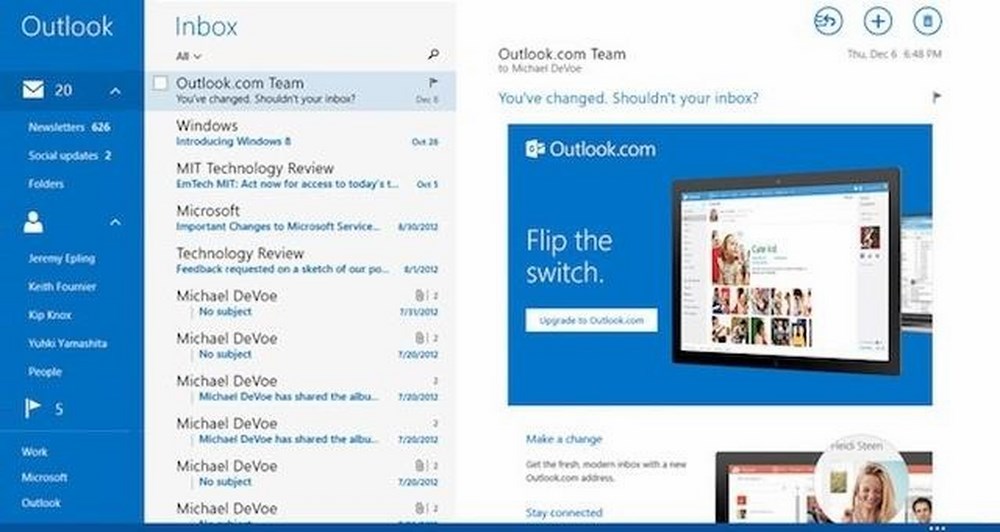Open the Michael DeVoe email dated 7/31/2012

(x=300, y=303)
